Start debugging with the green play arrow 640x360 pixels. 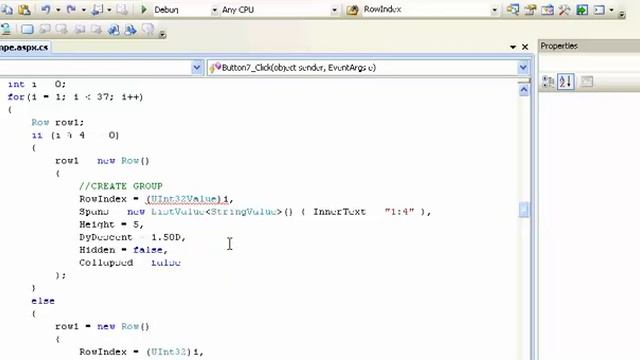pos(144,9)
